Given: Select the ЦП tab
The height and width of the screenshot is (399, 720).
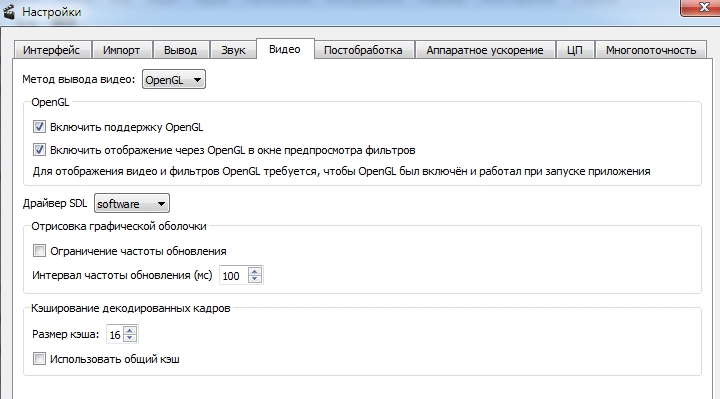Looking at the screenshot, I should click(x=574, y=50).
